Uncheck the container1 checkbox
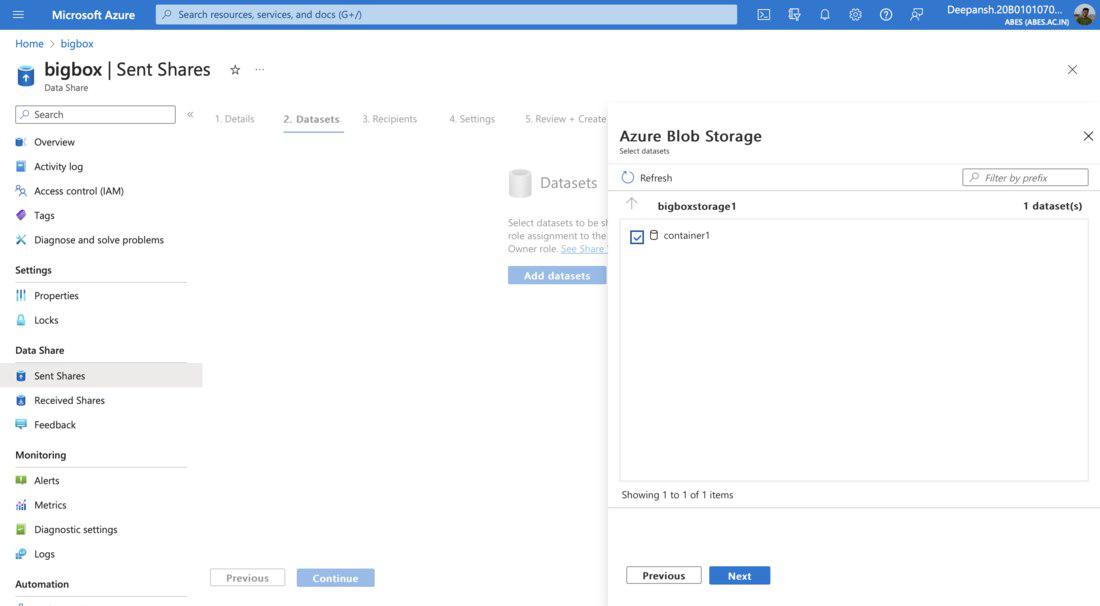Screen dimensions: 1100x606 click(x=637, y=237)
